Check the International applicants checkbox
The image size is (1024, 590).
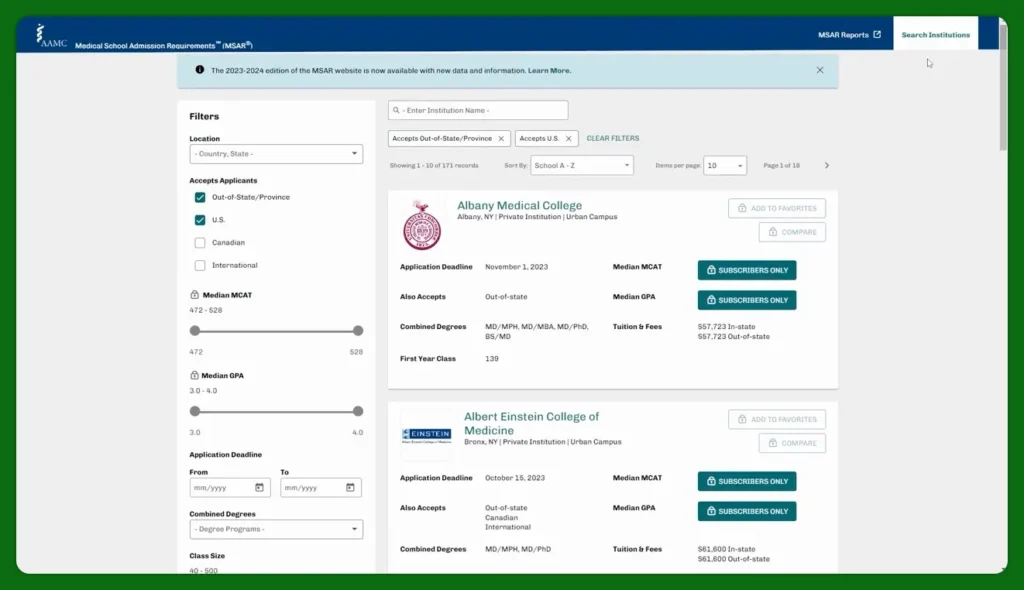(x=200, y=265)
